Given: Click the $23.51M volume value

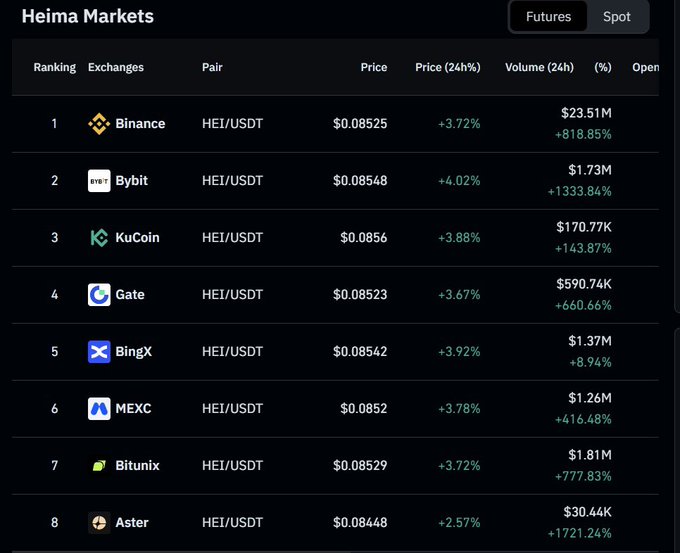Looking at the screenshot, I should click(586, 113).
